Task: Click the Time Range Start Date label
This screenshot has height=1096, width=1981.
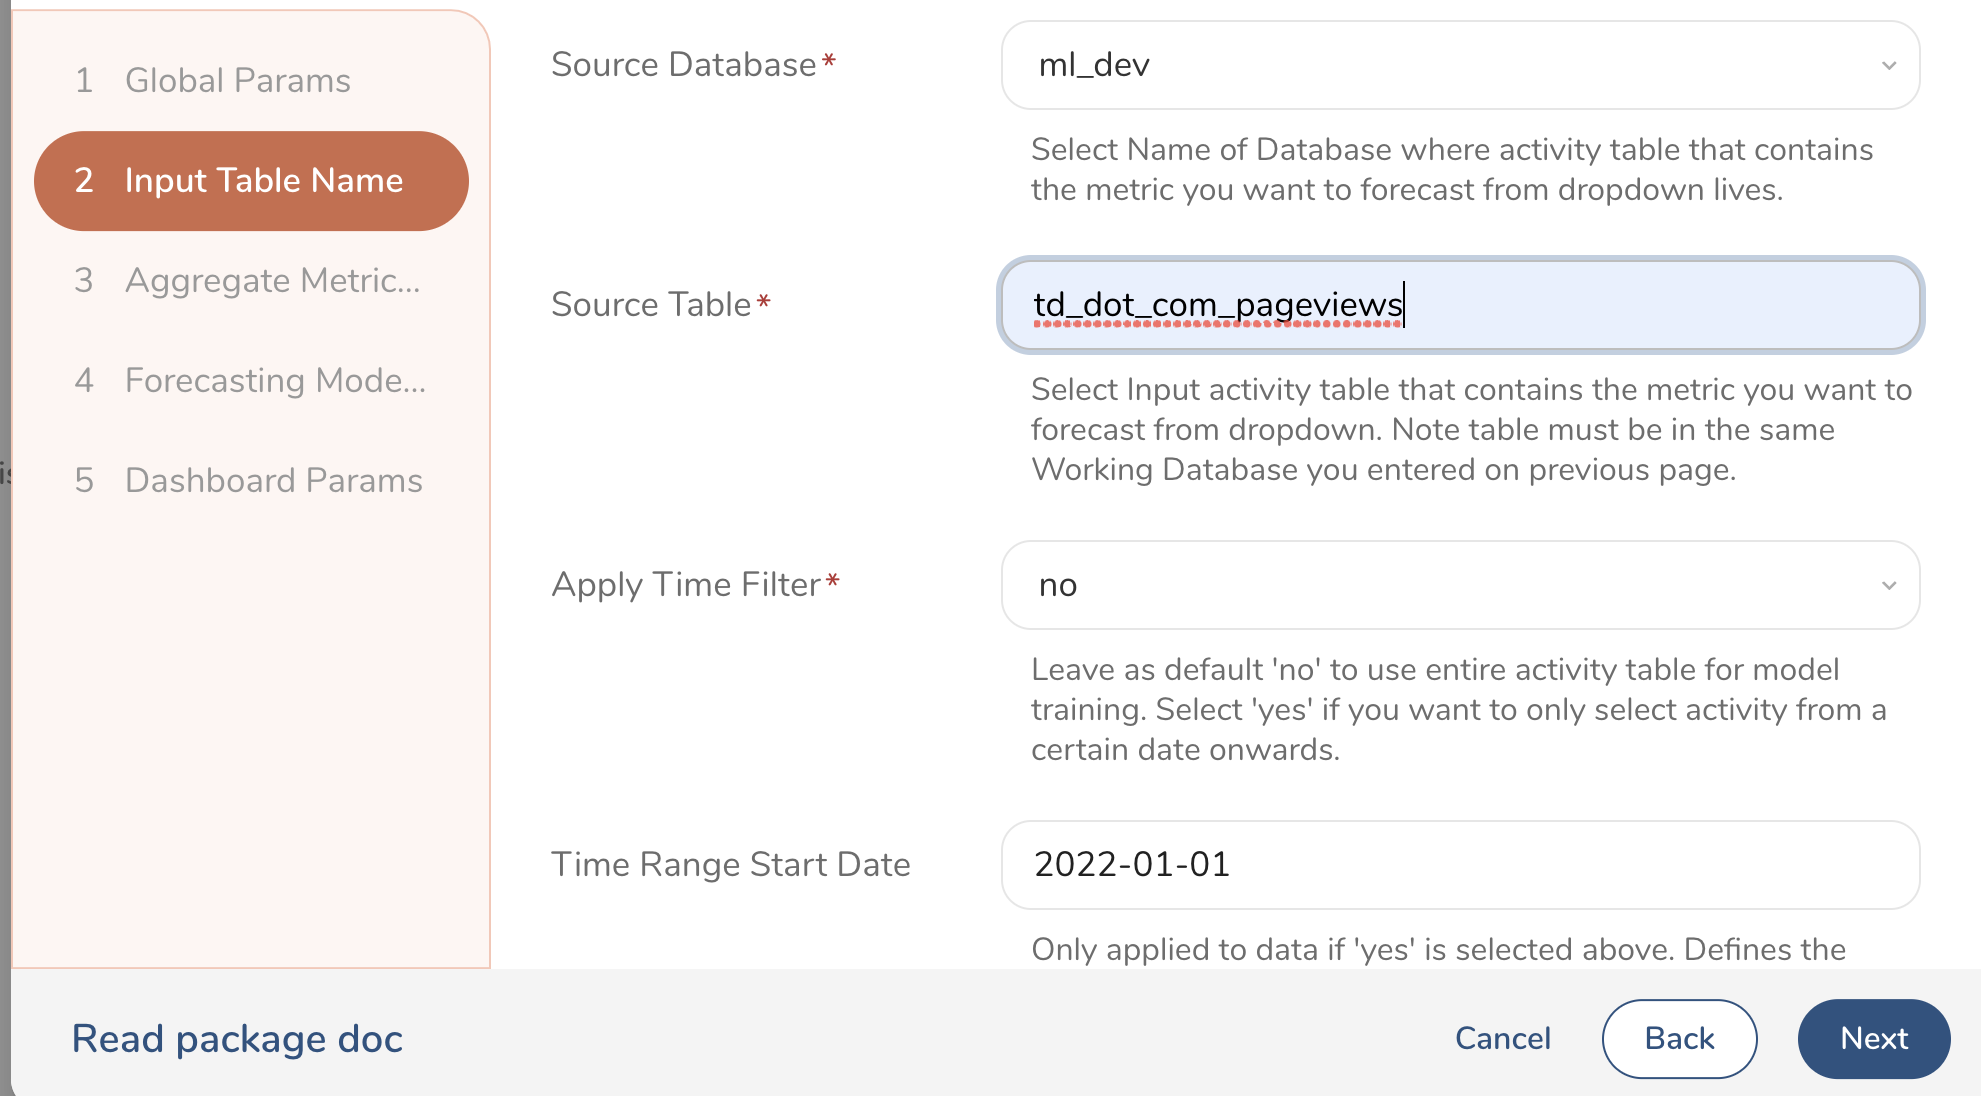Action: [x=730, y=865]
